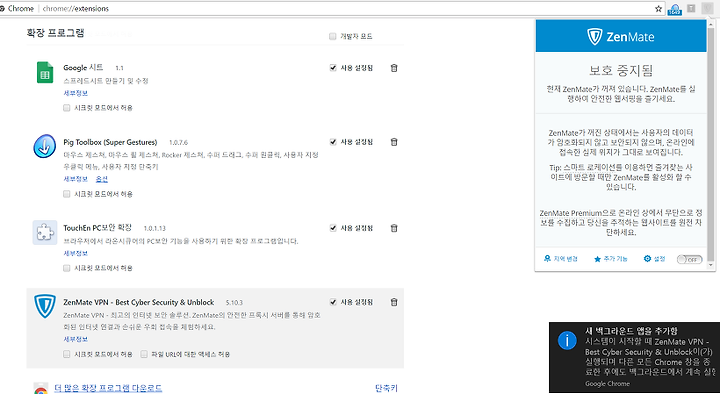The height and width of the screenshot is (394, 720).
Task: Click the ZenMate VPN - Best Cyber Security & Unblock title
Action: click(139, 302)
